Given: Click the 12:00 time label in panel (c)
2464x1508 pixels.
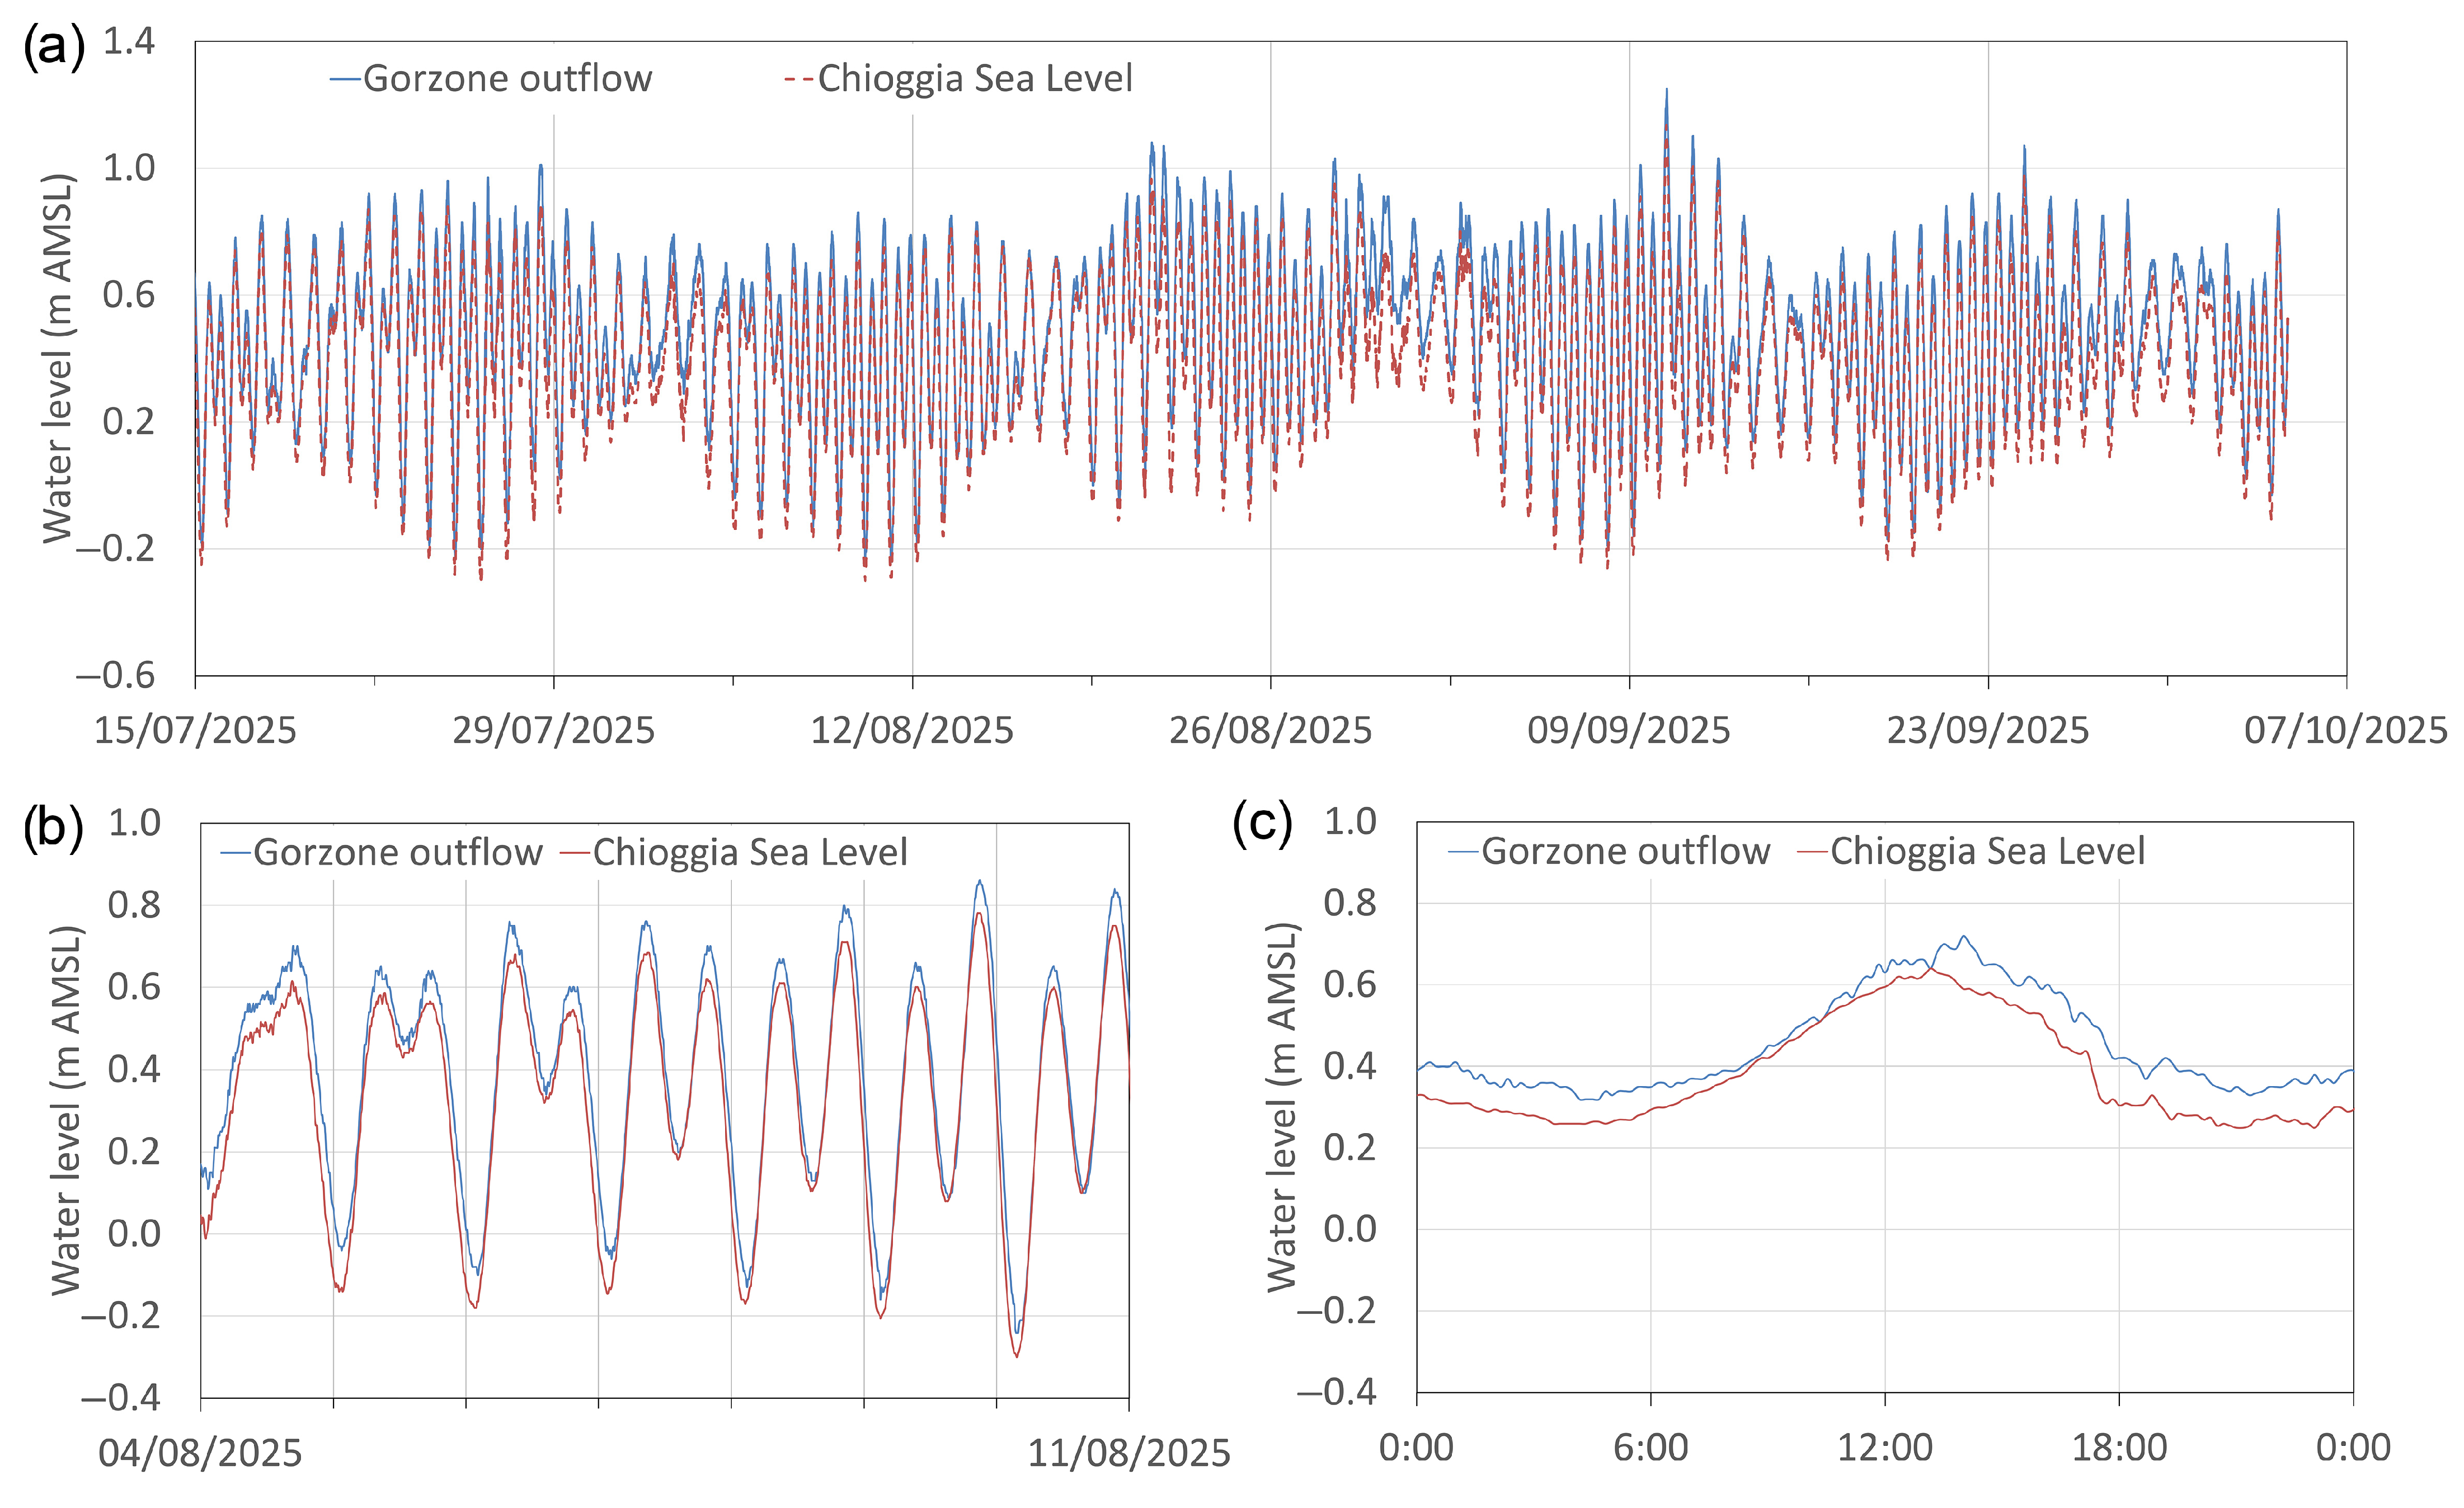Looking at the screenshot, I should point(1885,1447).
